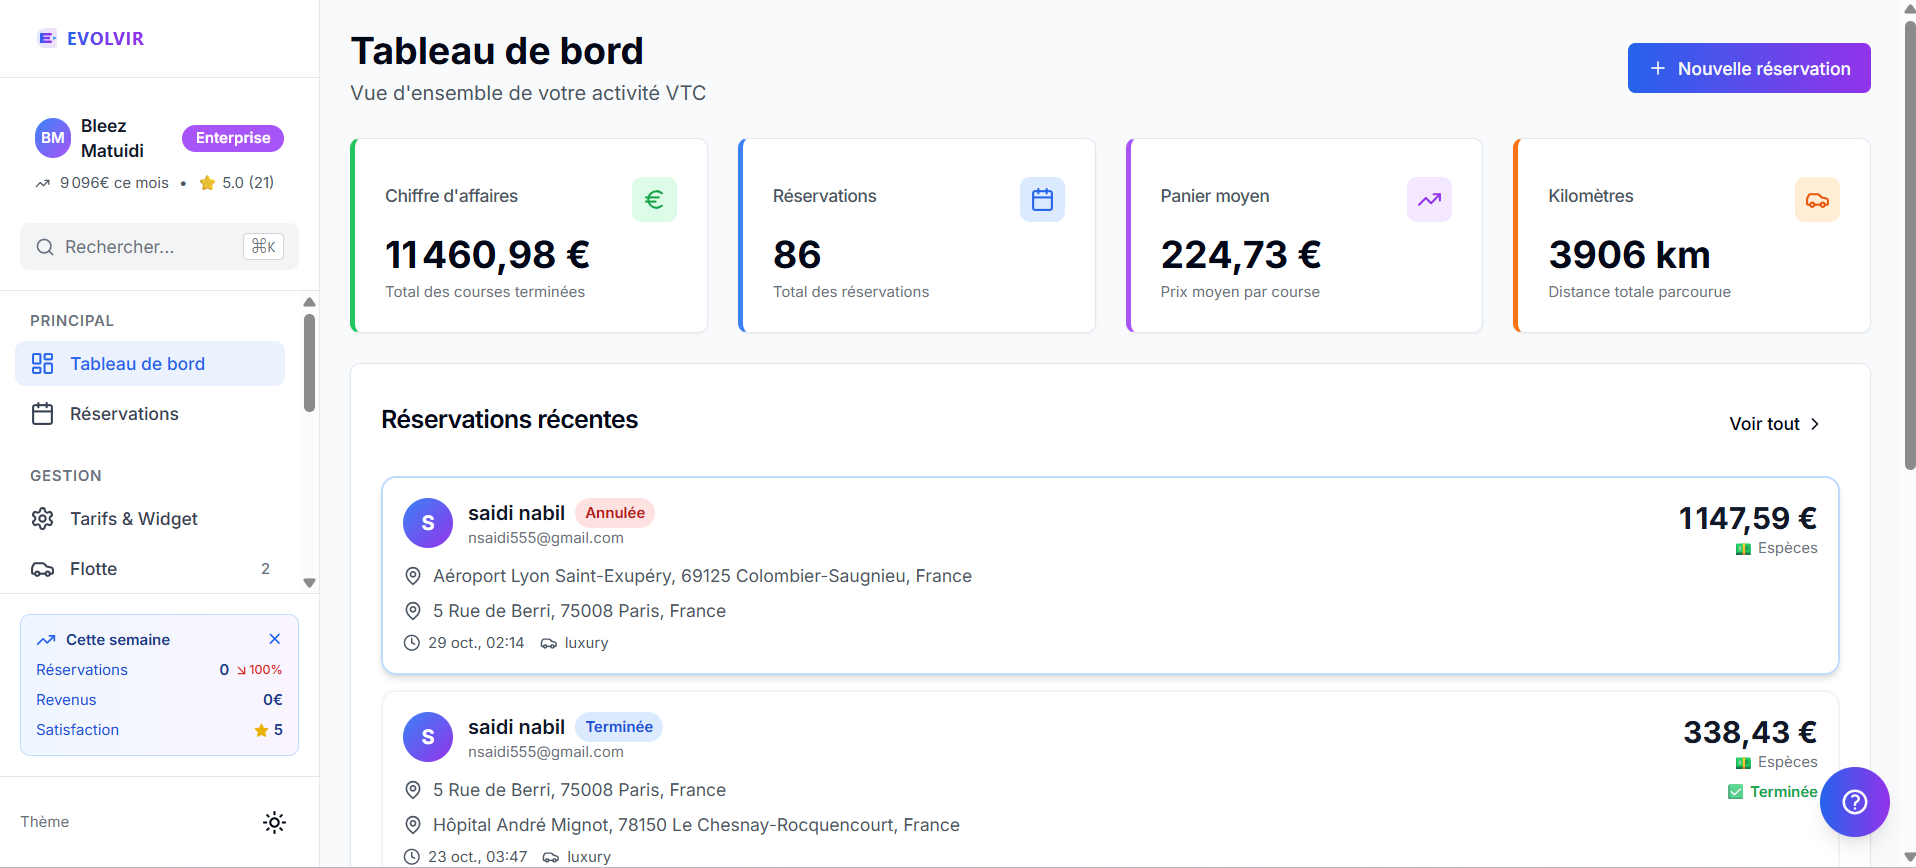The image size is (1916, 868).
Task: Click the 100% decrease indicator
Action: coord(259,670)
